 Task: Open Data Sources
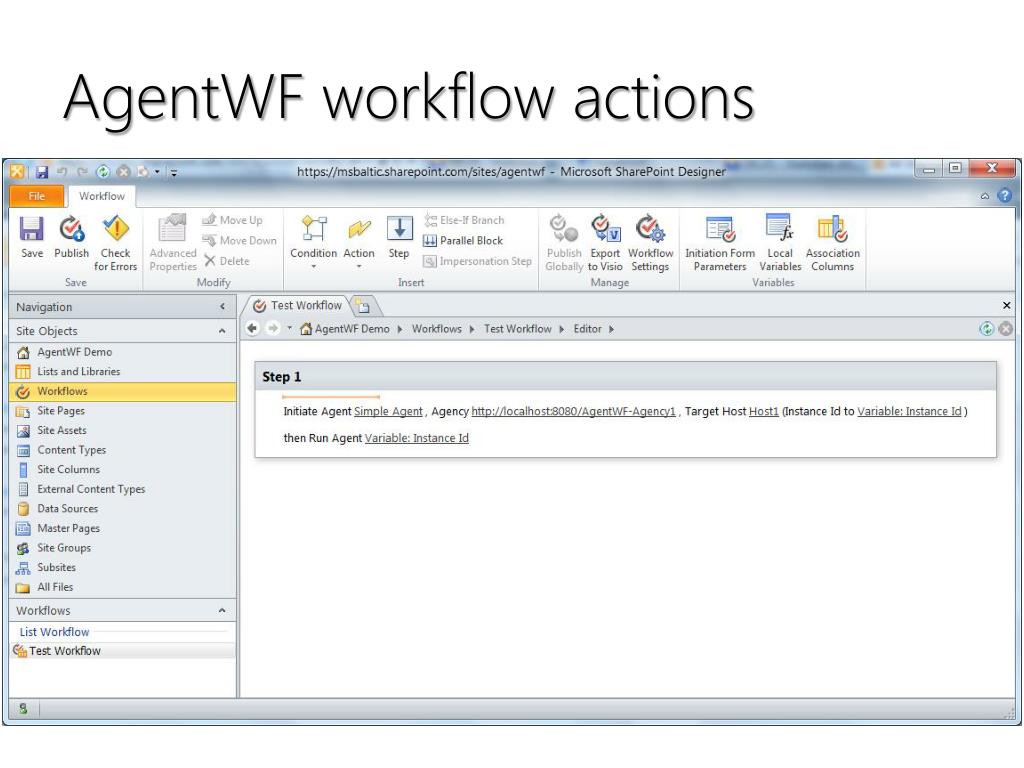click(123, 509)
